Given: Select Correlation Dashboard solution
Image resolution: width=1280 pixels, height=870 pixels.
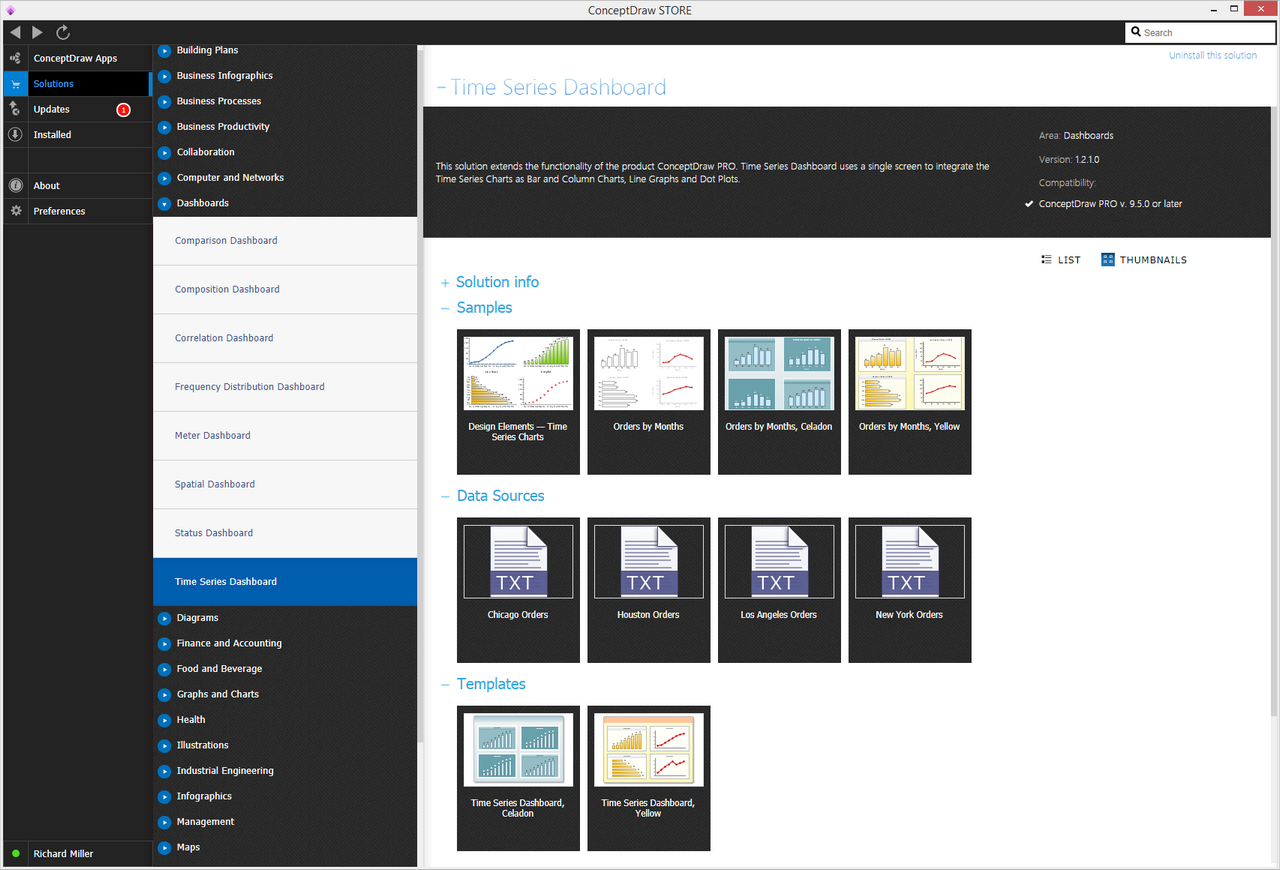Looking at the screenshot, I should pyautogui.click(x=285, y=339).
